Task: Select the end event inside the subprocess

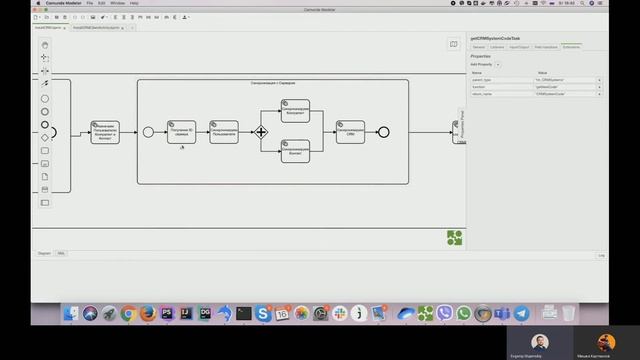Action: point(384,132)
